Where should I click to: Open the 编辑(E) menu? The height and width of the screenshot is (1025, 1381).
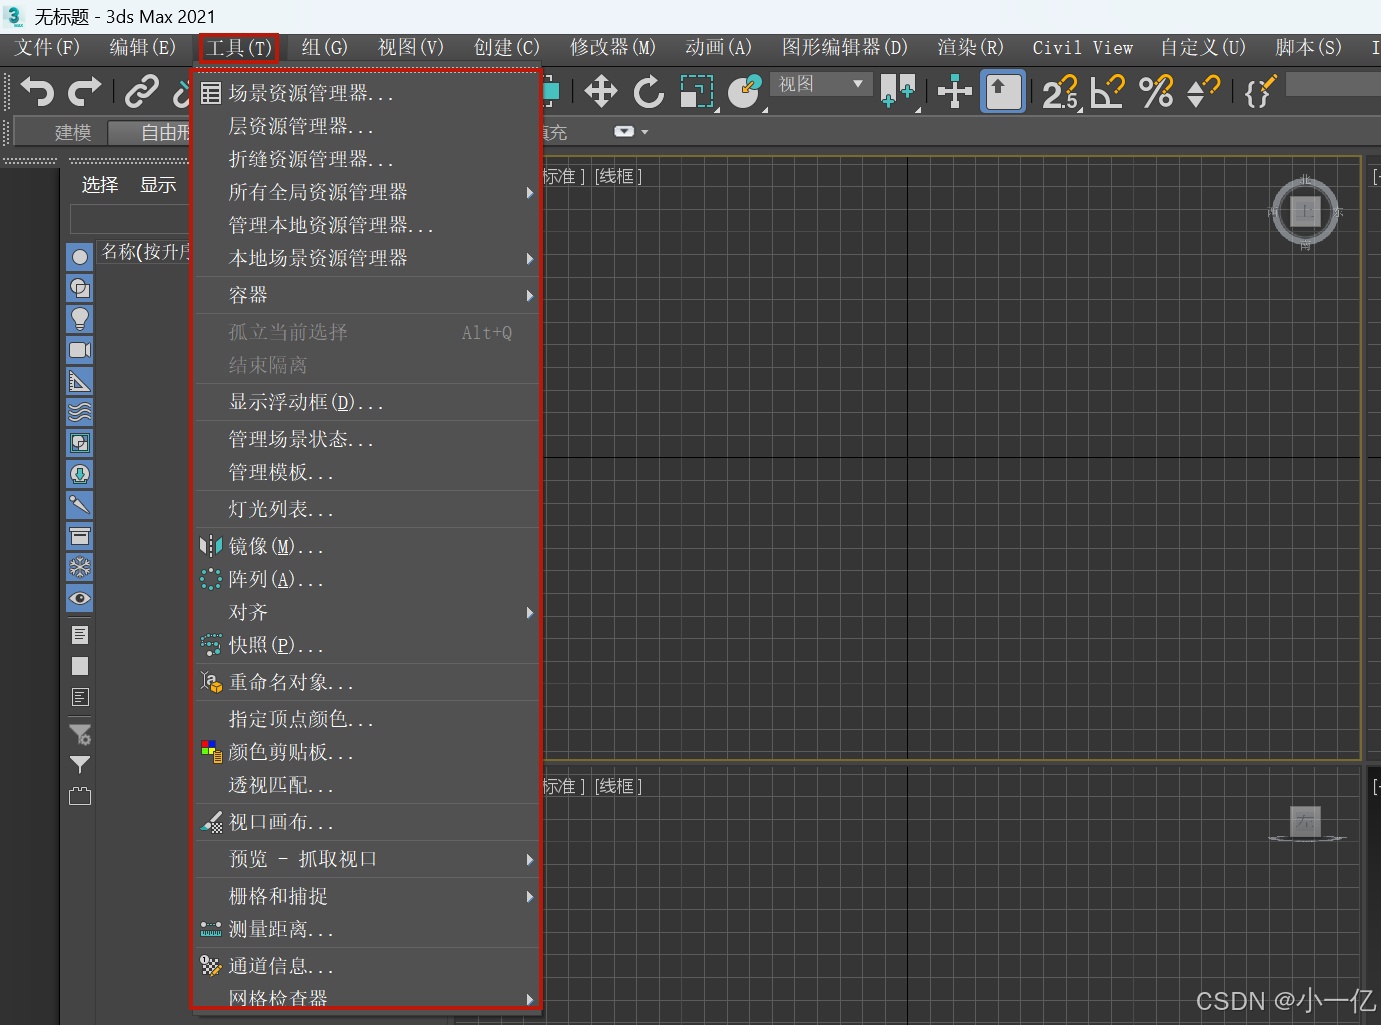[x=142, y=47]
